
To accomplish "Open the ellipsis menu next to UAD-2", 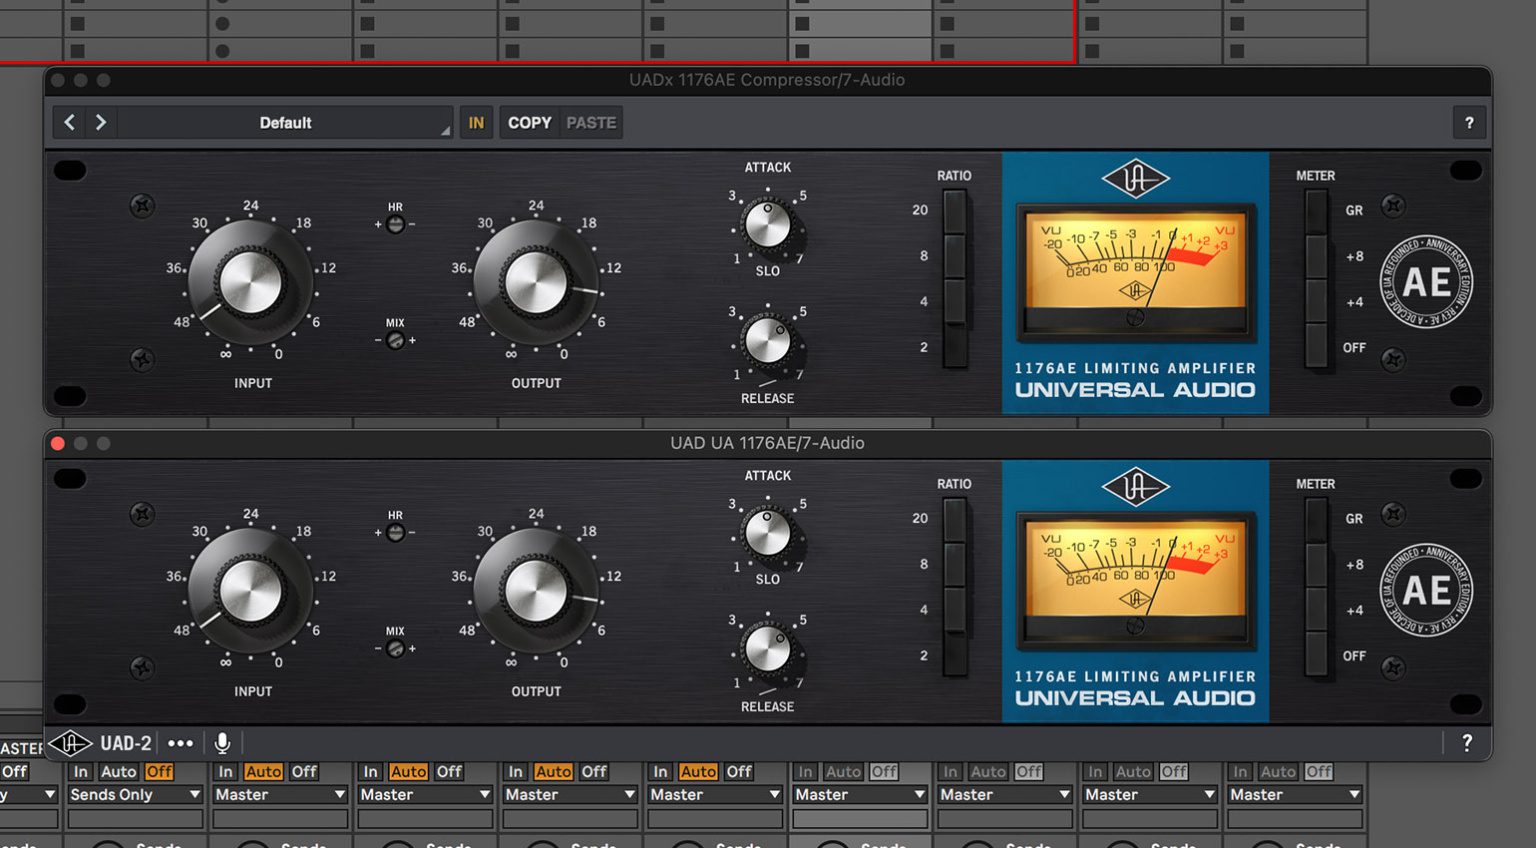I will click(181, 743).
